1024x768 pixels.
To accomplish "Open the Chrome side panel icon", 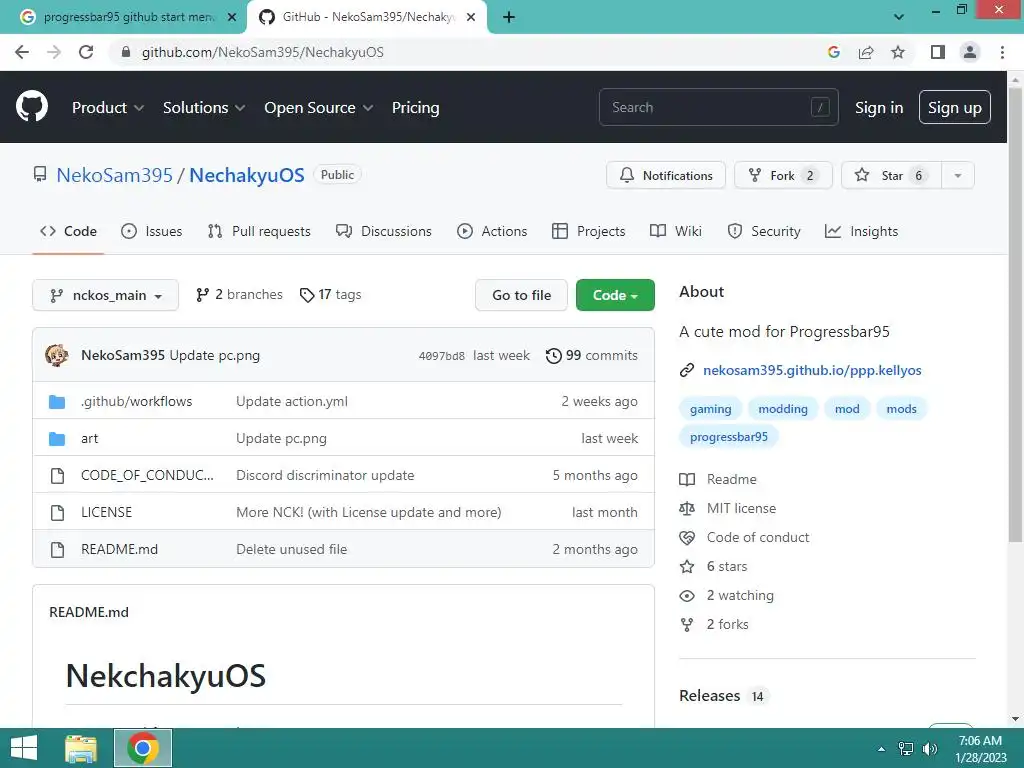I will click(938, 52).
